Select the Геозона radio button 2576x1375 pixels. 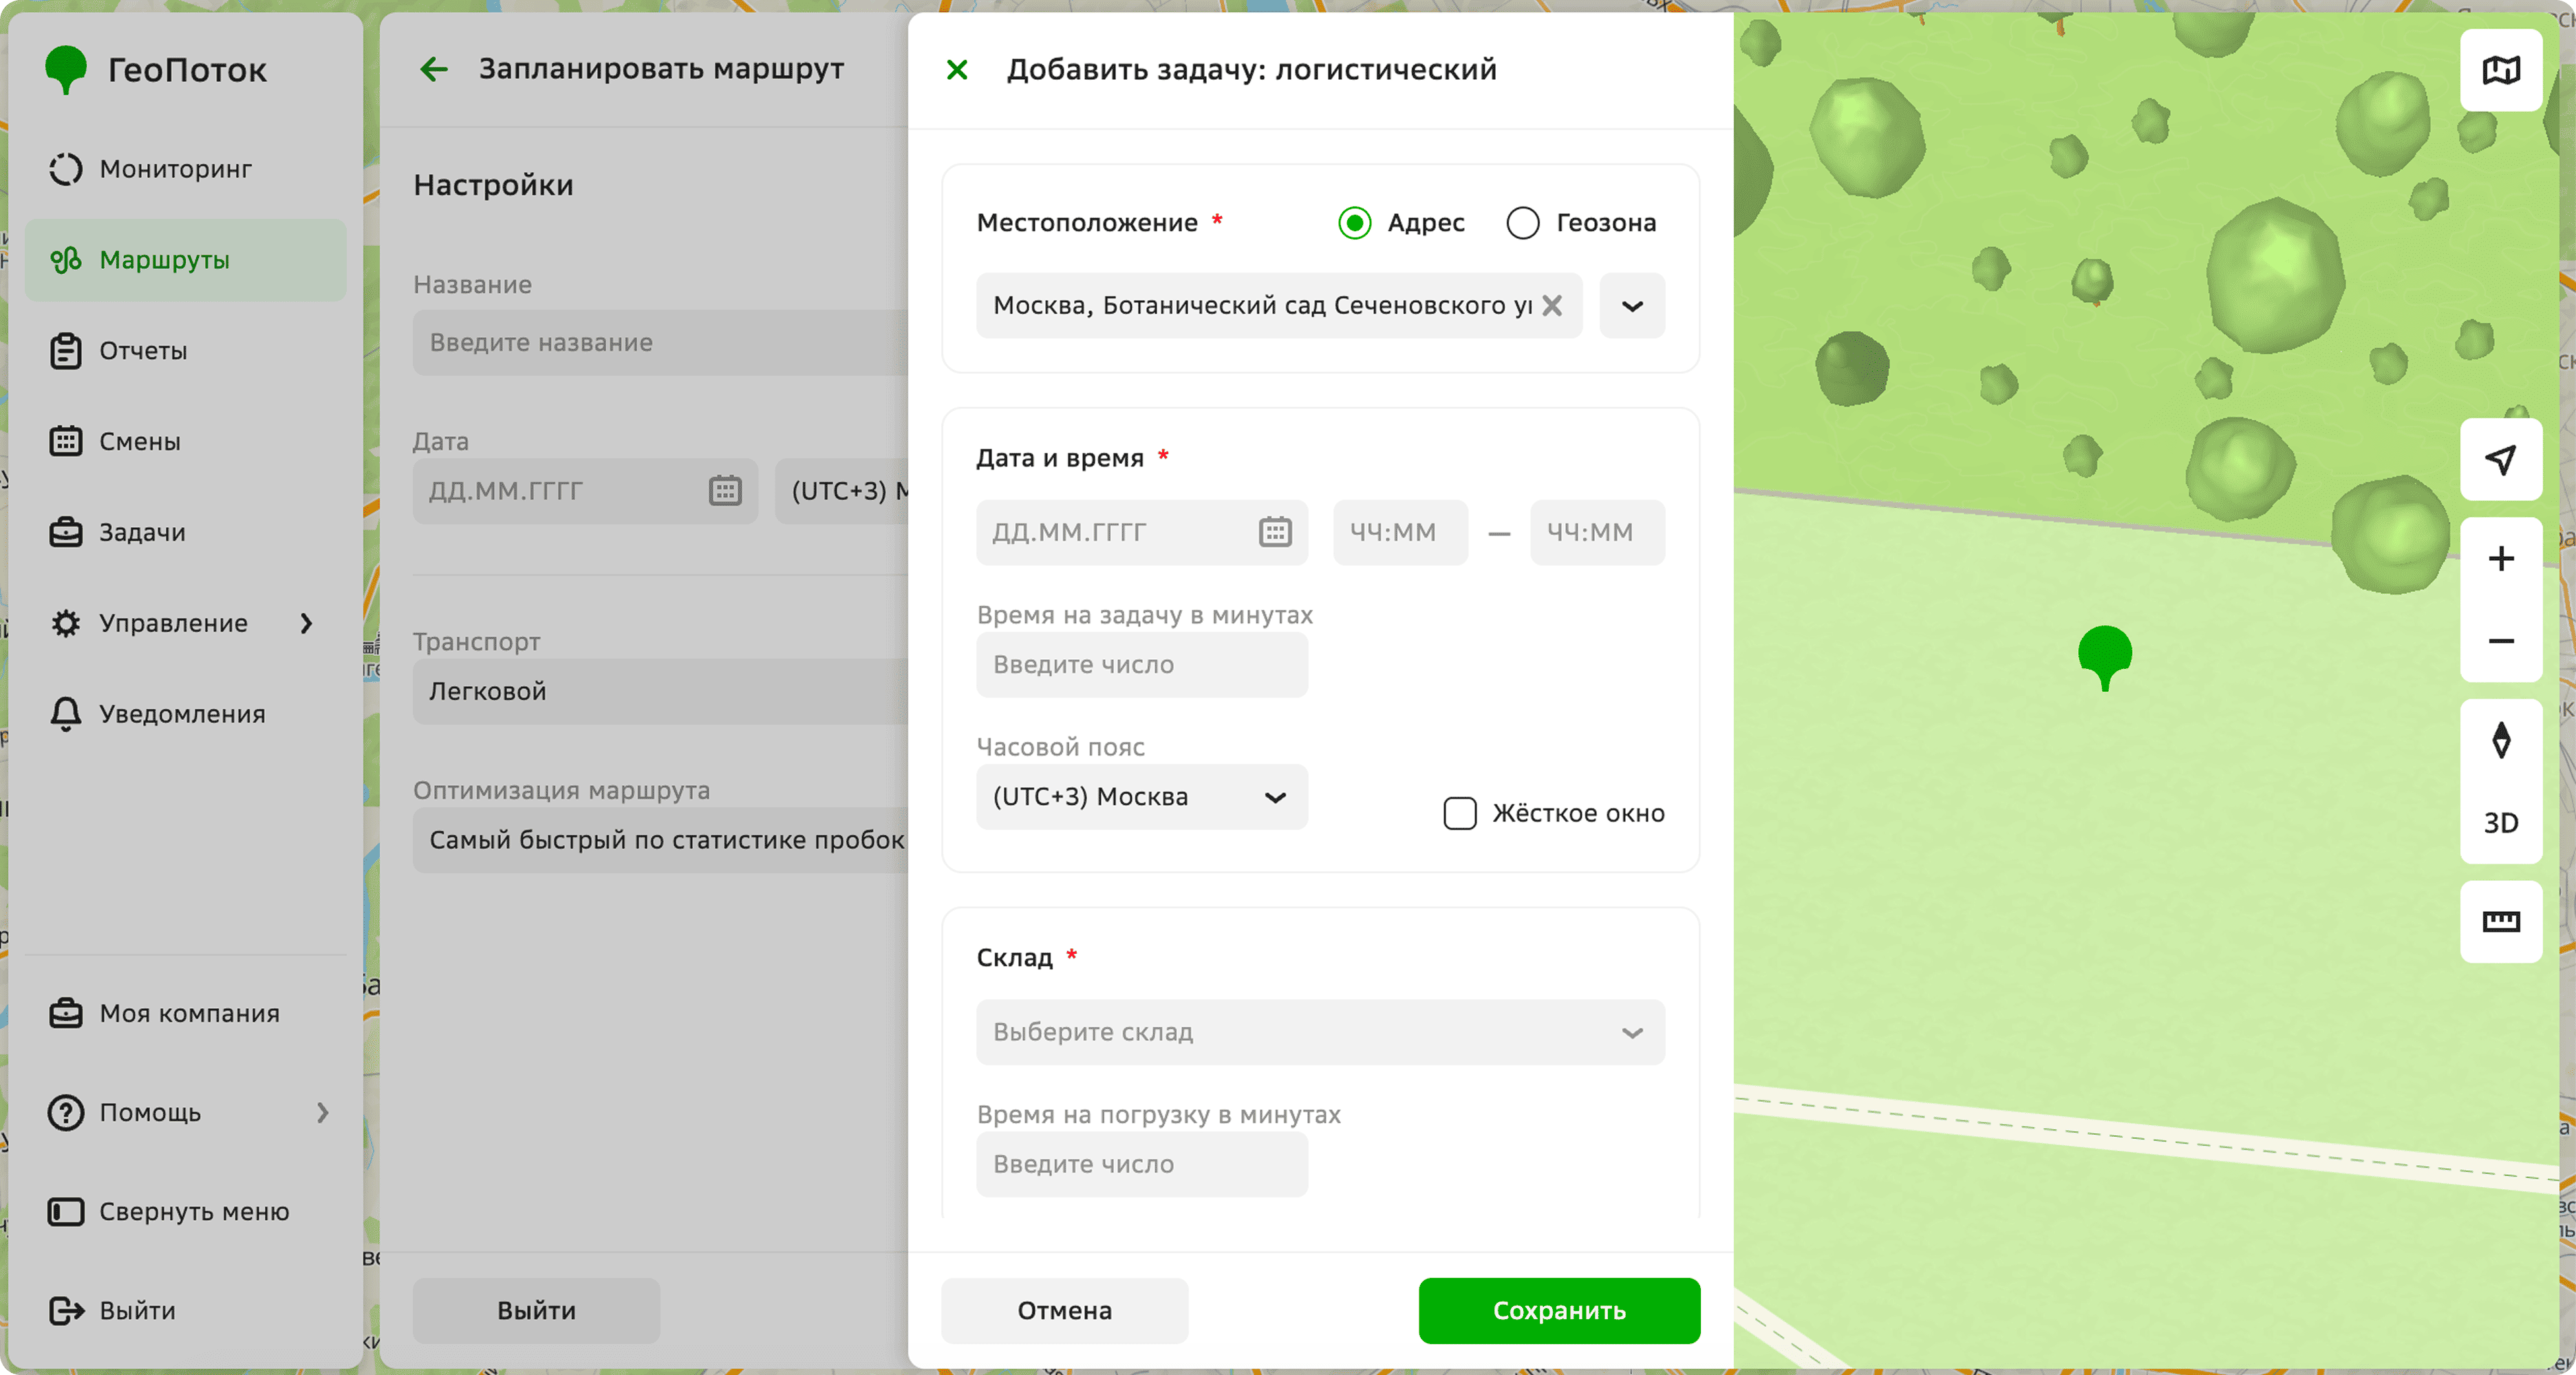1522,222
